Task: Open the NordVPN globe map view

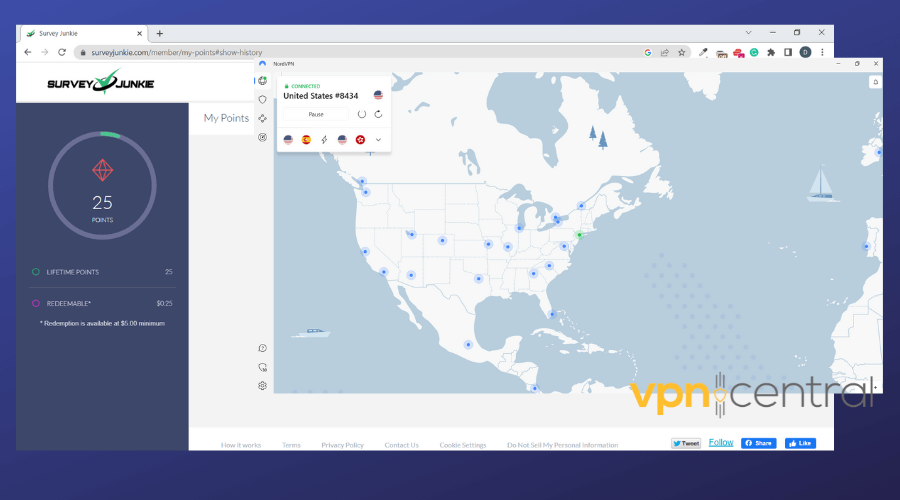Action: pos(262,81)
